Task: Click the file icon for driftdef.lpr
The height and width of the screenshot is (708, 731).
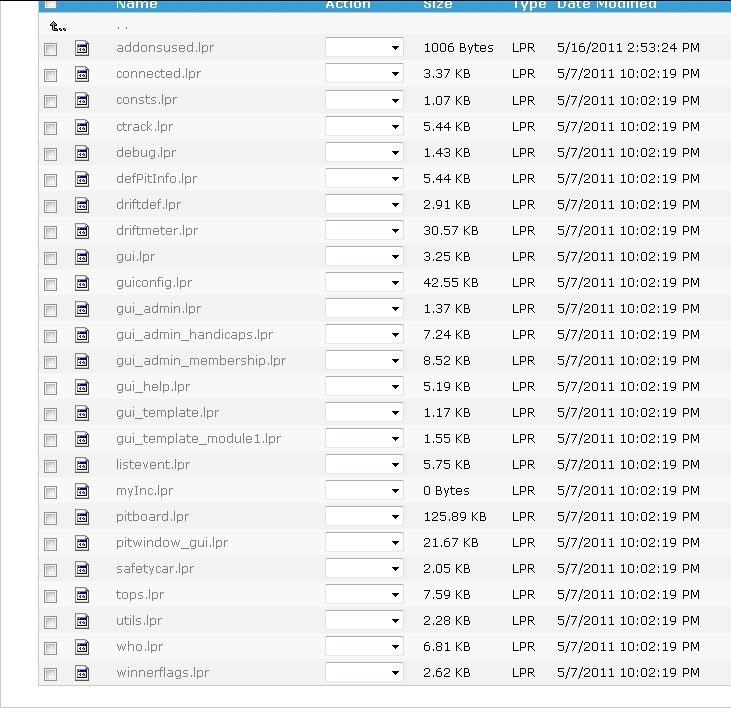Action: pos(82,205)
